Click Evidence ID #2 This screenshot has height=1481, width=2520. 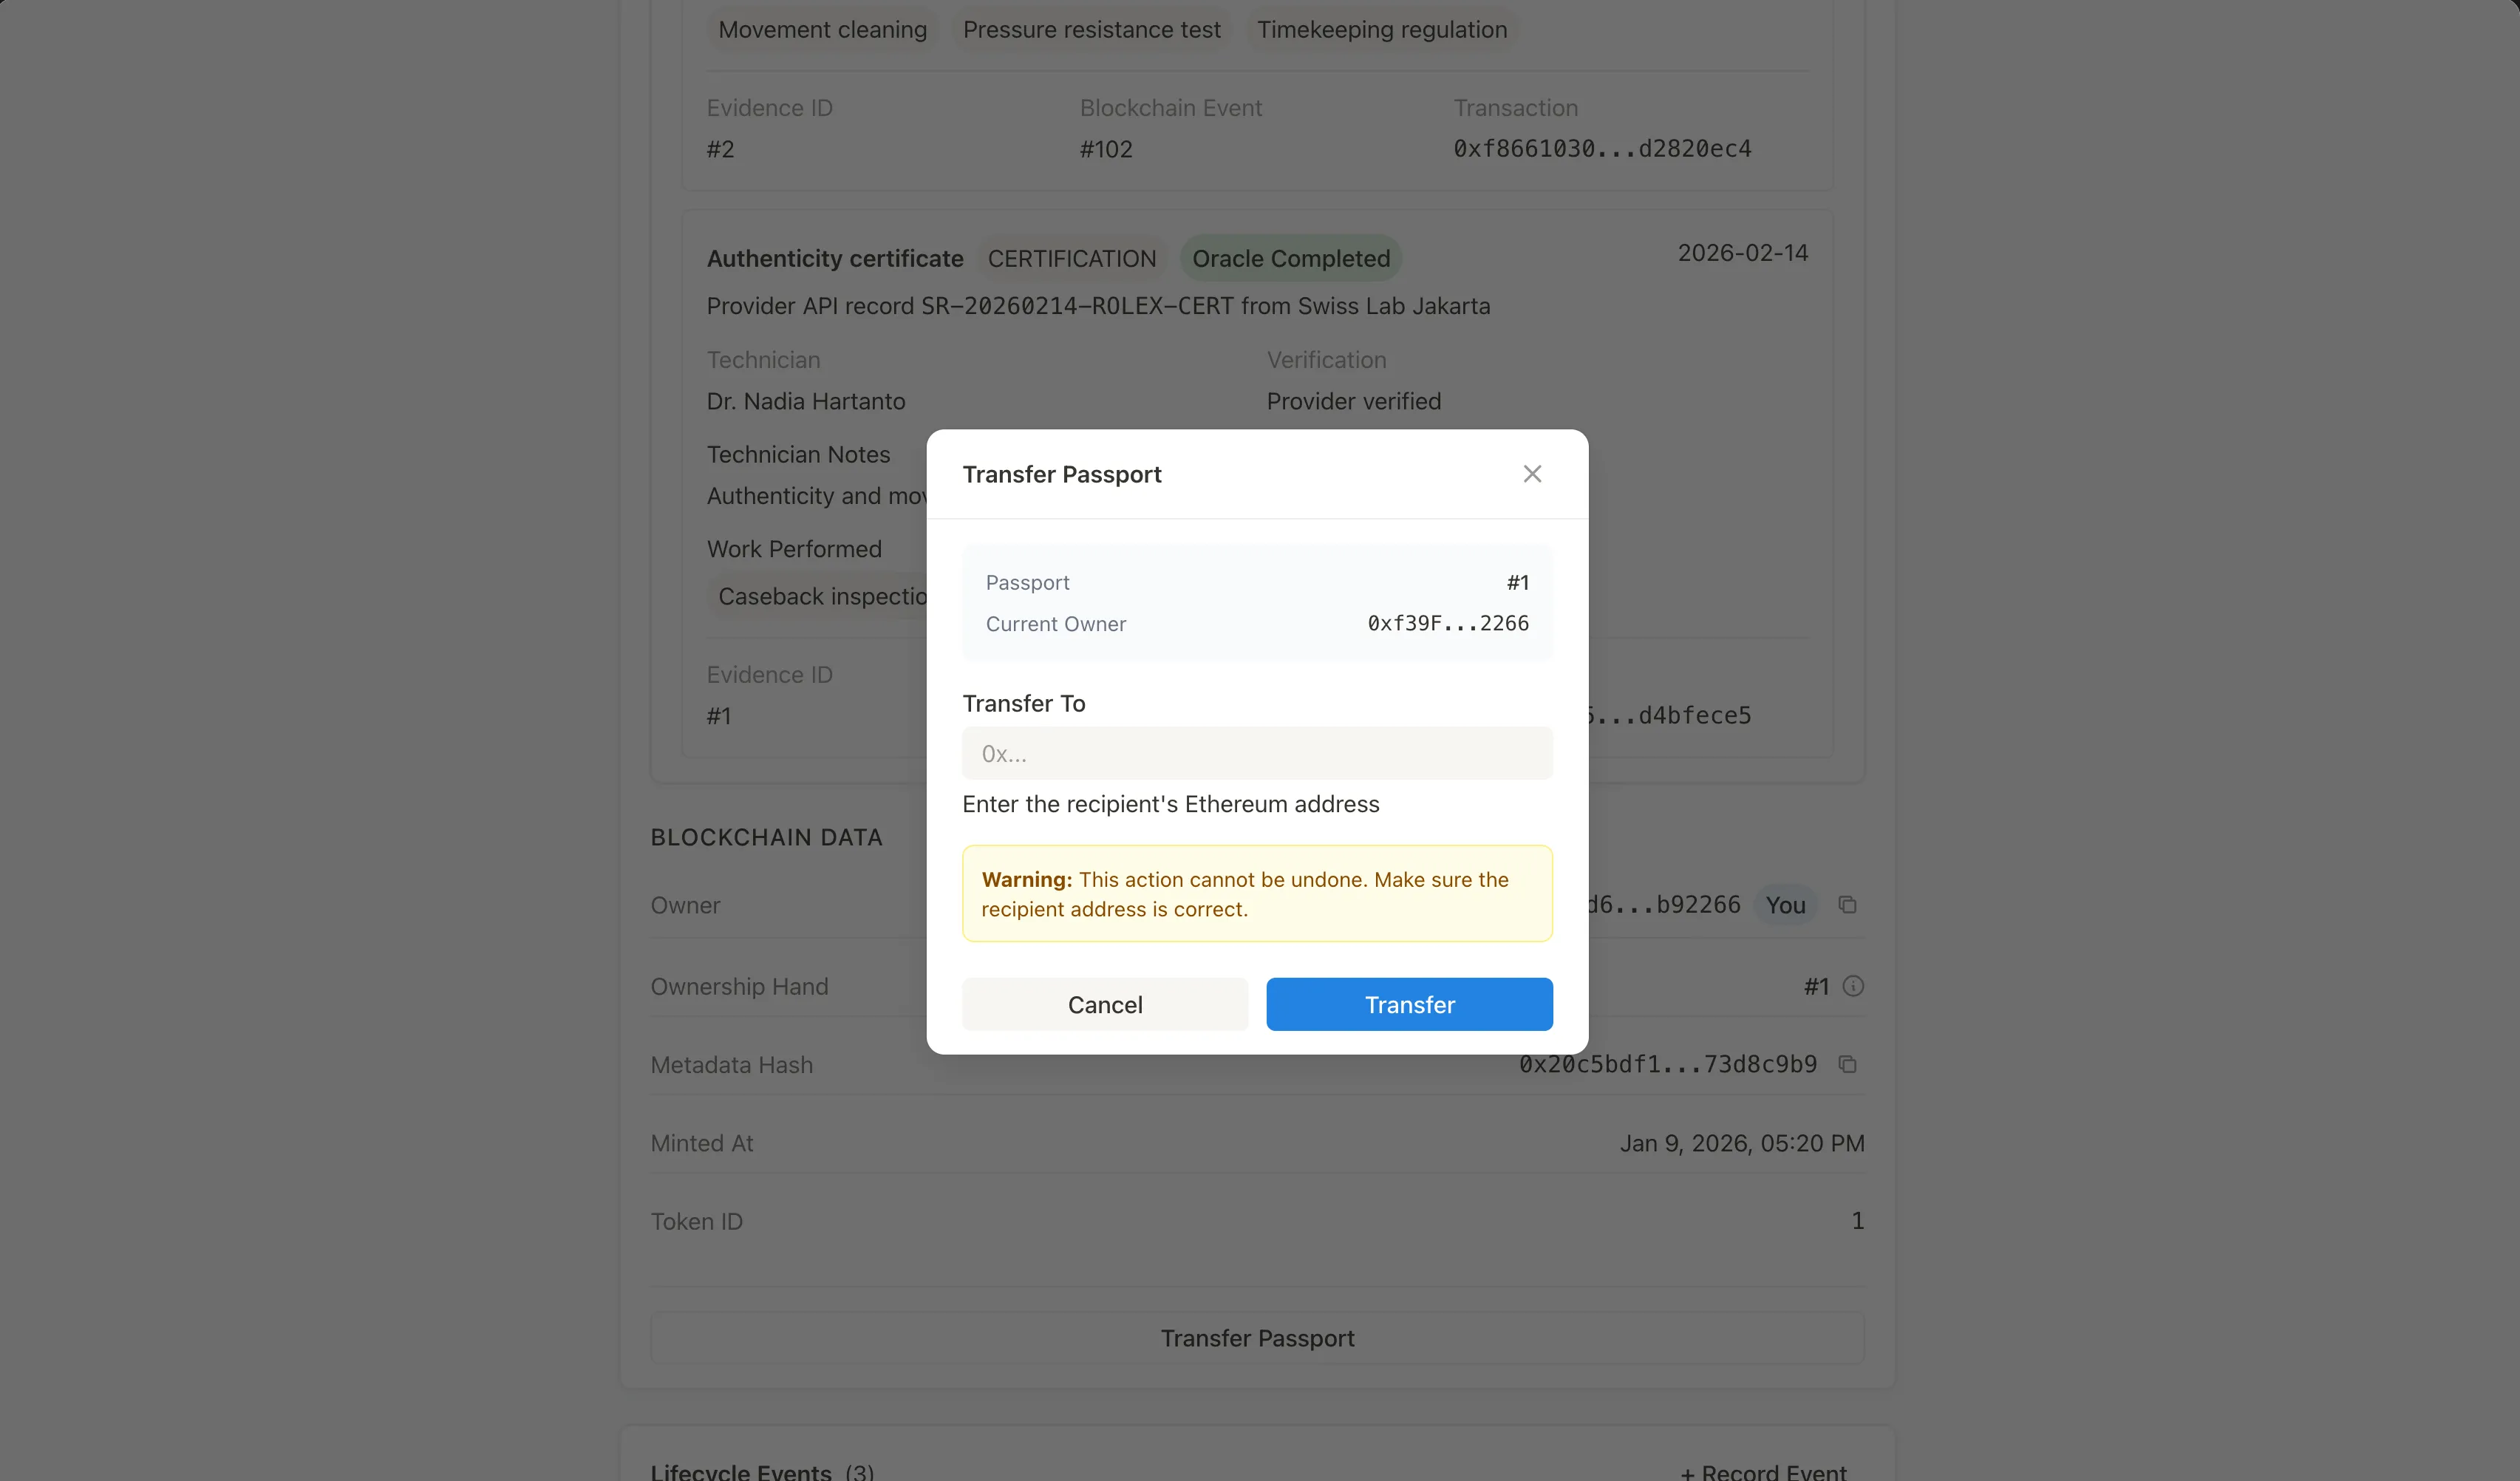tap(720, 148)
